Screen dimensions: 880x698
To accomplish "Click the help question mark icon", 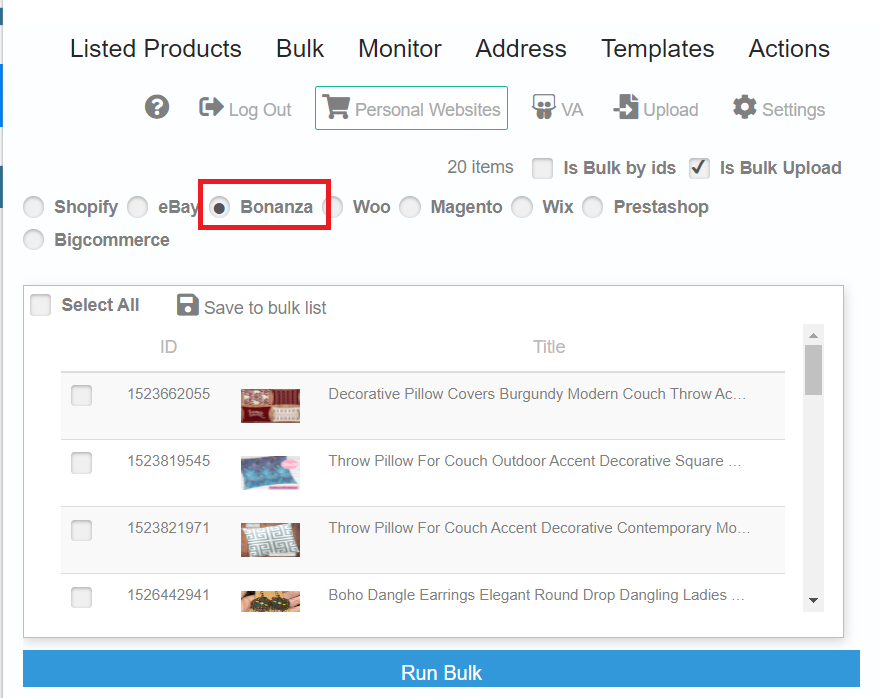I will [x=157, y=107].
